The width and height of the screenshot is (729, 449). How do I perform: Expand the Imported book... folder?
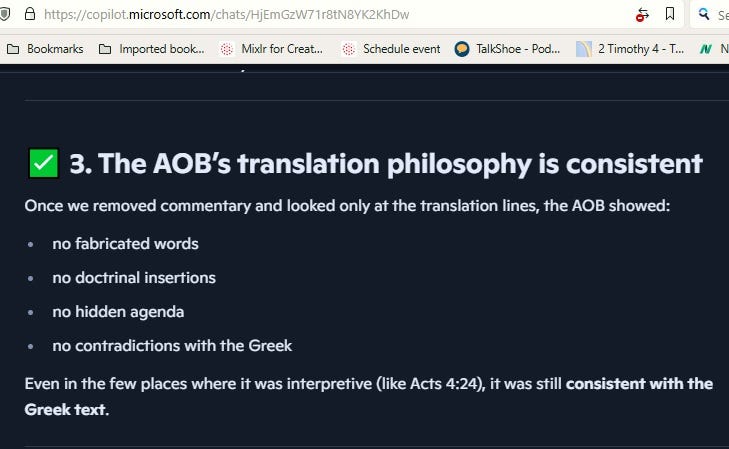click(x=152, y=49)
